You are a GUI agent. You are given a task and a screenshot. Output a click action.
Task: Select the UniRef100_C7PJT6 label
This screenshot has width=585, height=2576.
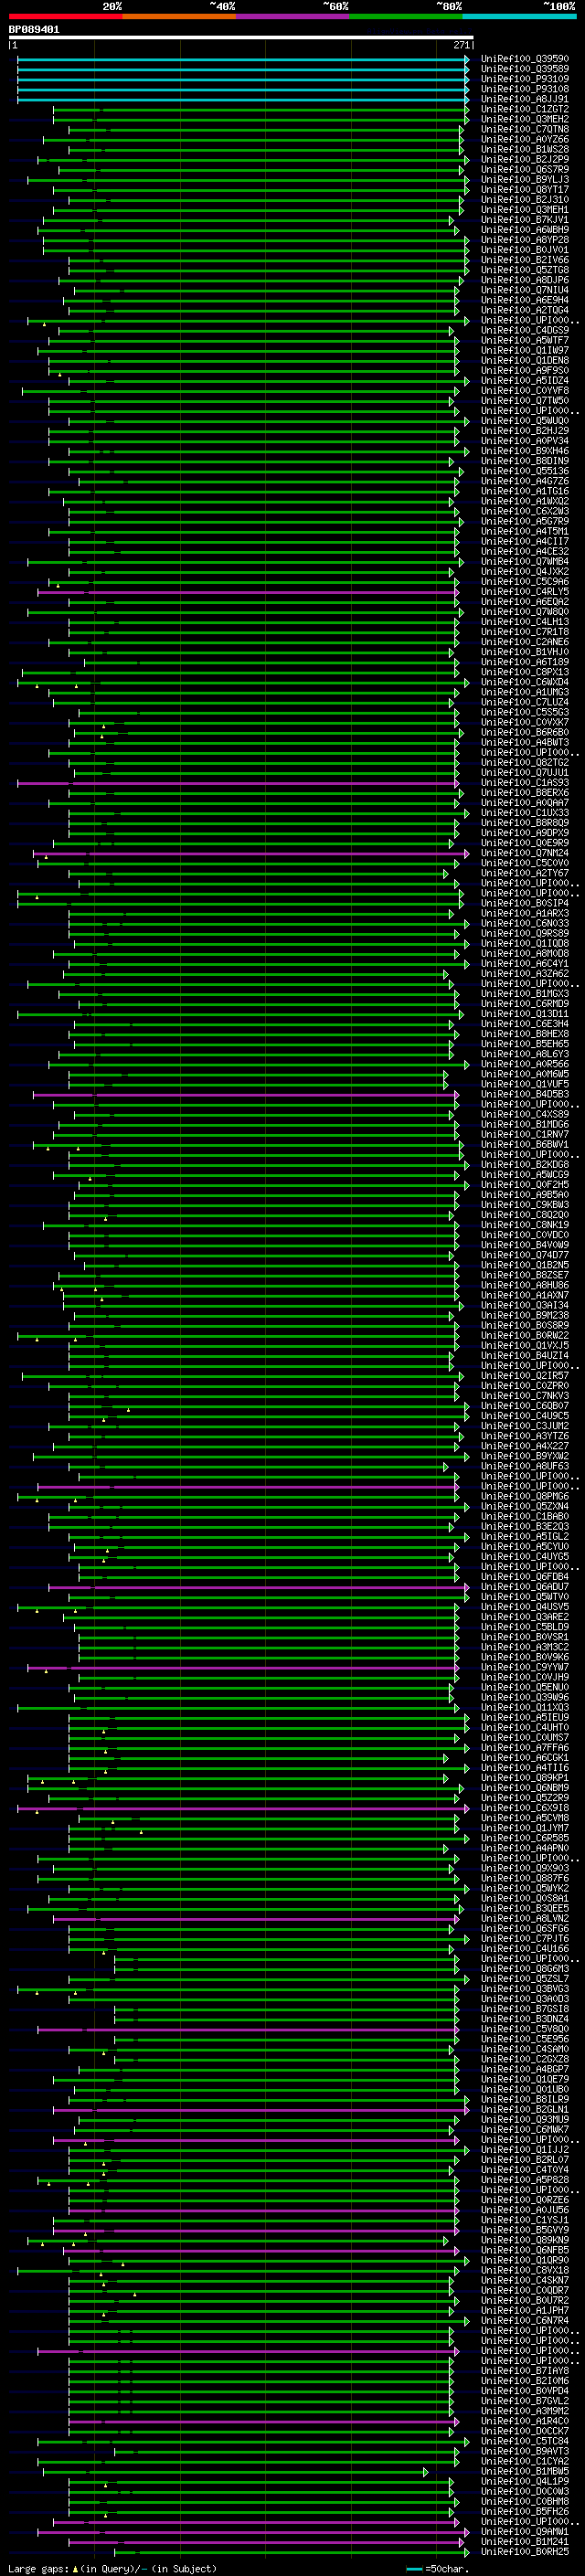(x=524, y=1938)
